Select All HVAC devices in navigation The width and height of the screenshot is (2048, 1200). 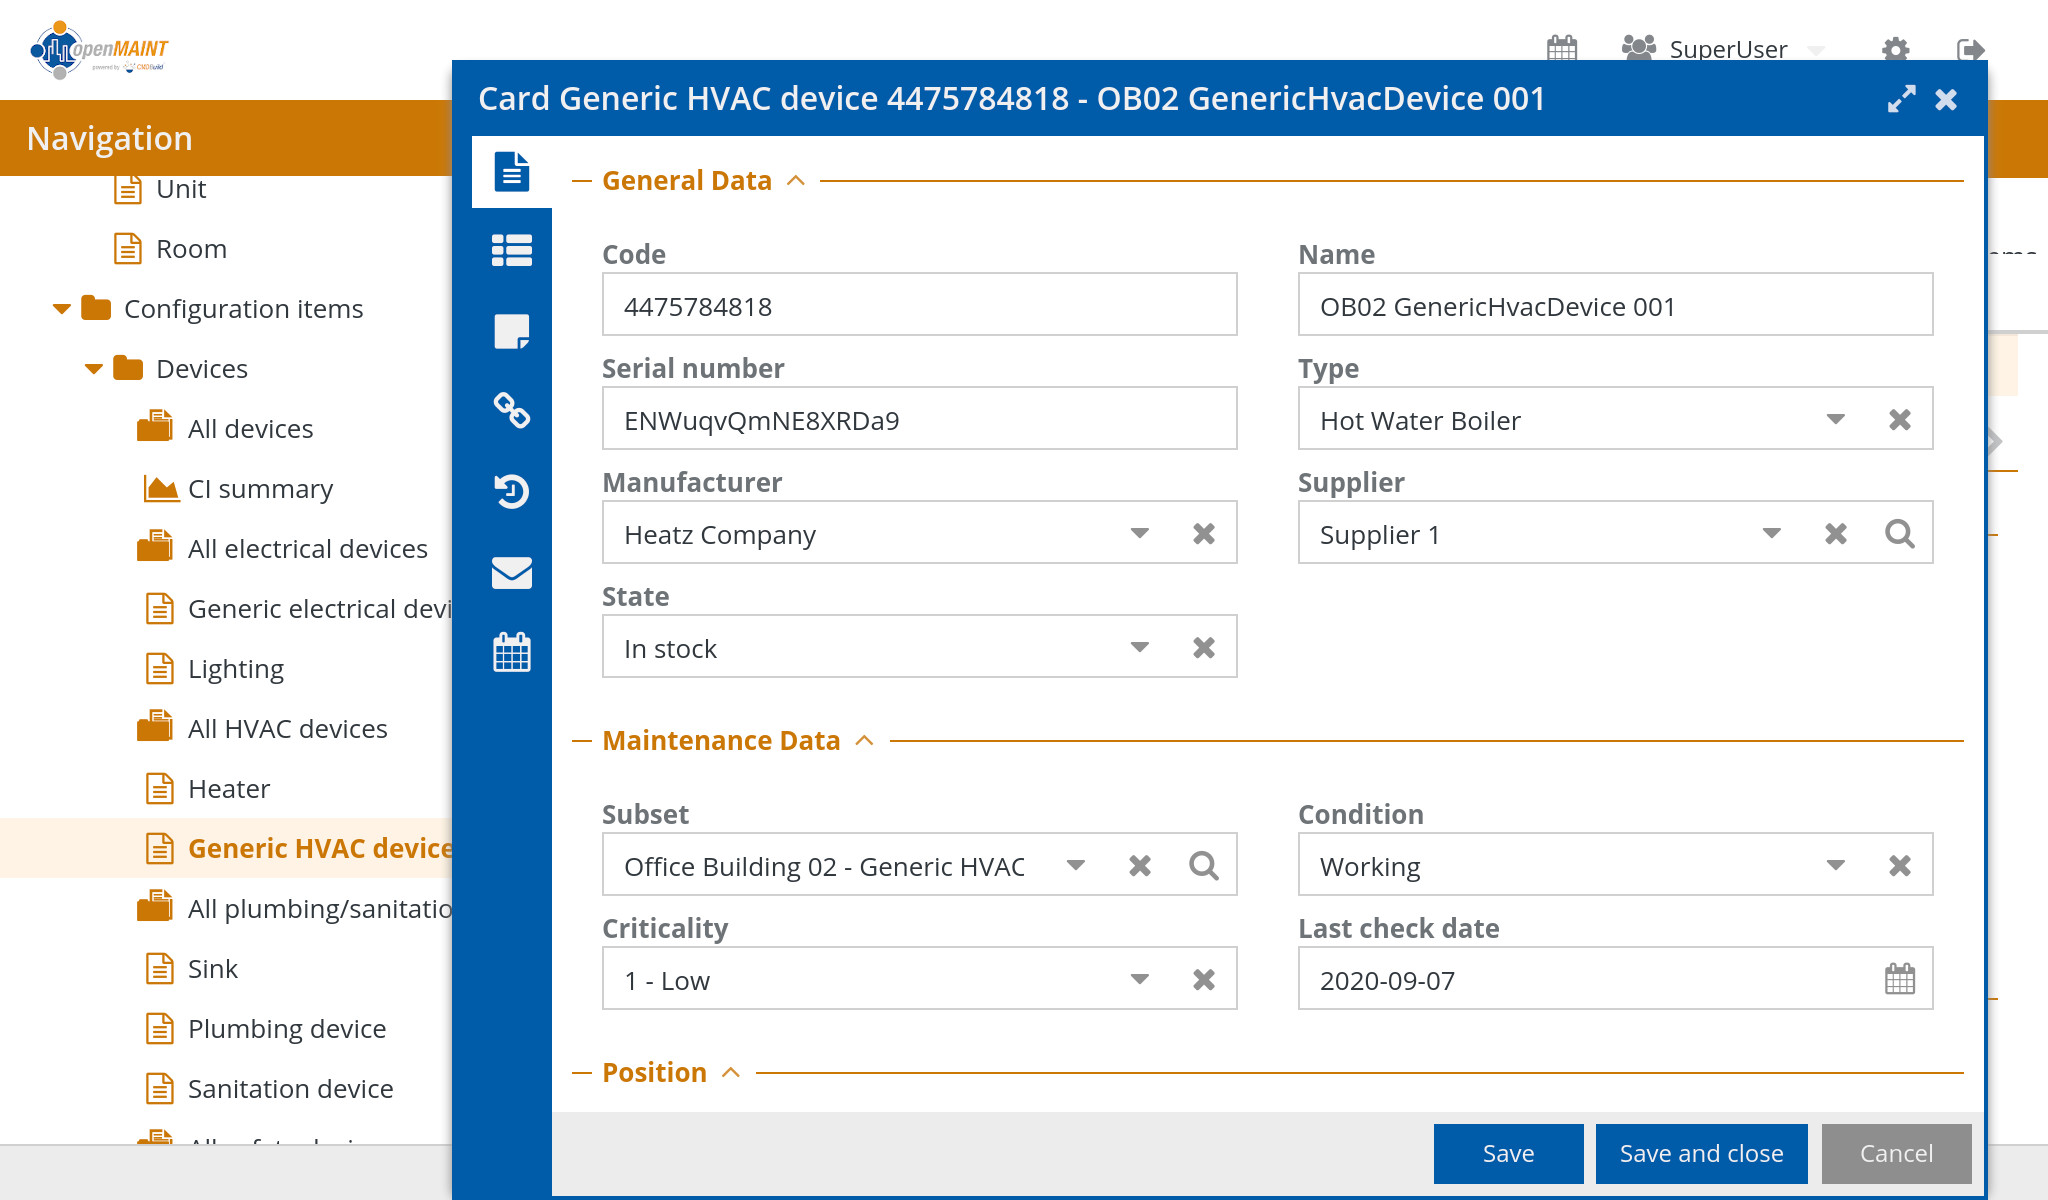click(x=287, y=729)
